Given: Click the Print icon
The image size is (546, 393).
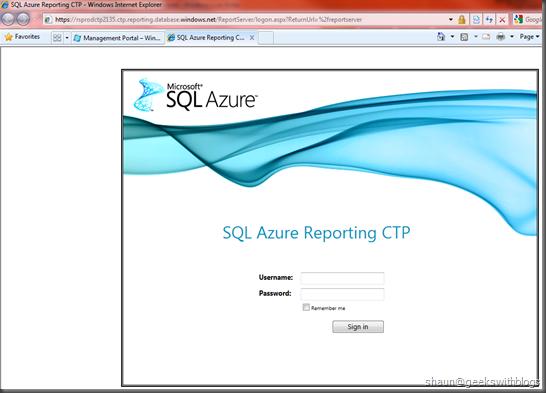Looking at the screenshot, I should [501, 36].
